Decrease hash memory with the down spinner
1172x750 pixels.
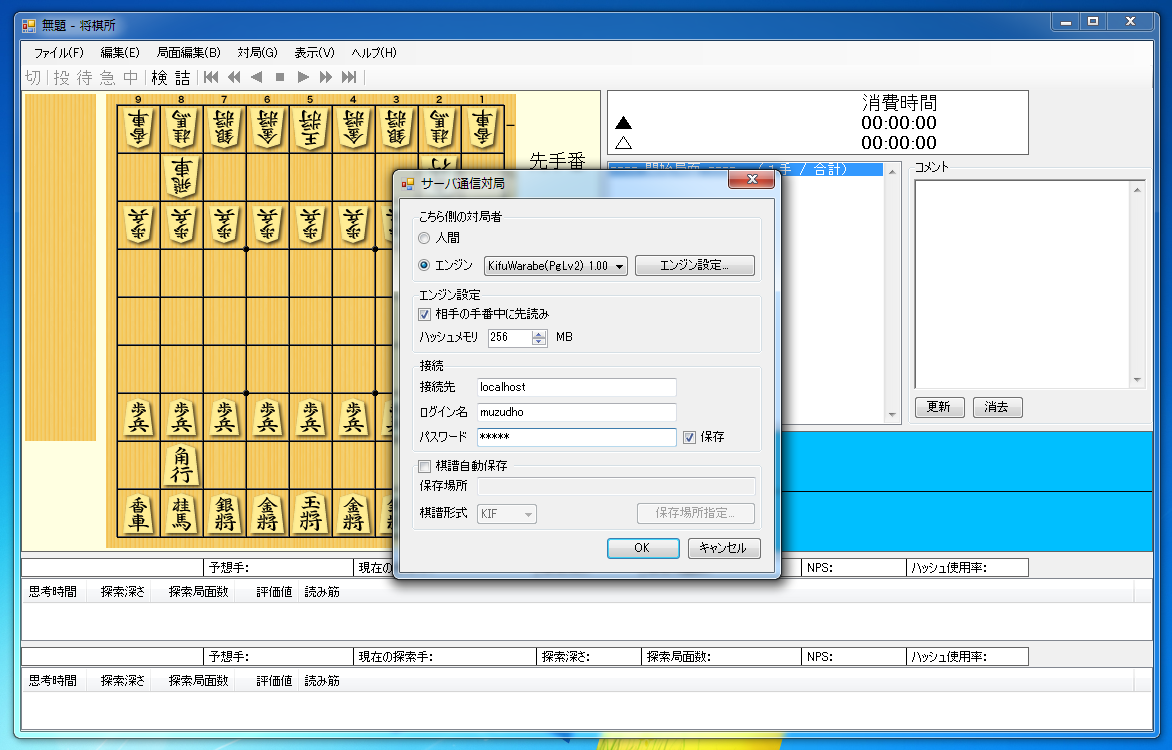click(x=539, y=342)
